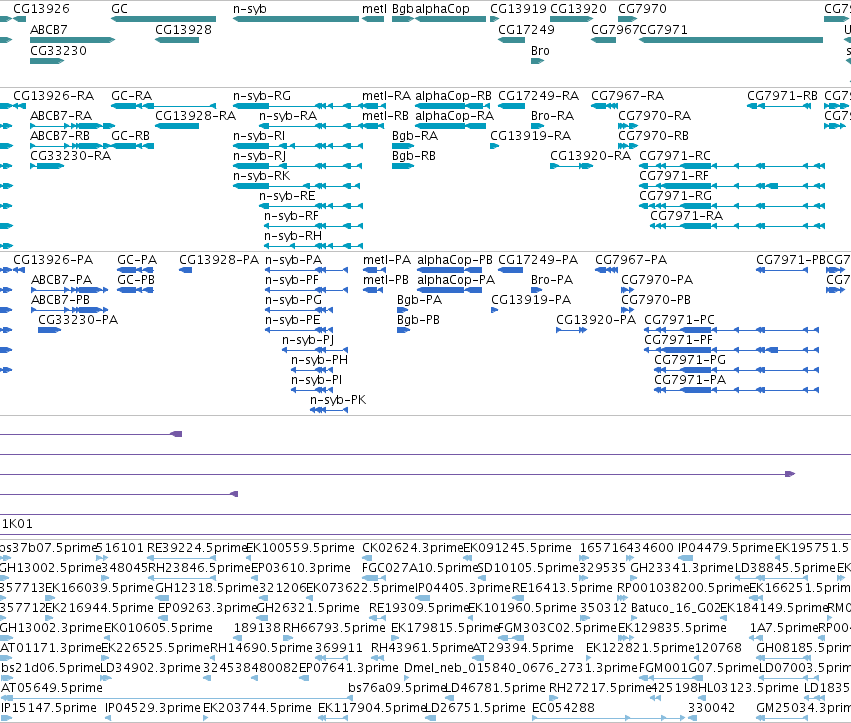Select the GC-RB transcript label

click(x=131, y=136)
